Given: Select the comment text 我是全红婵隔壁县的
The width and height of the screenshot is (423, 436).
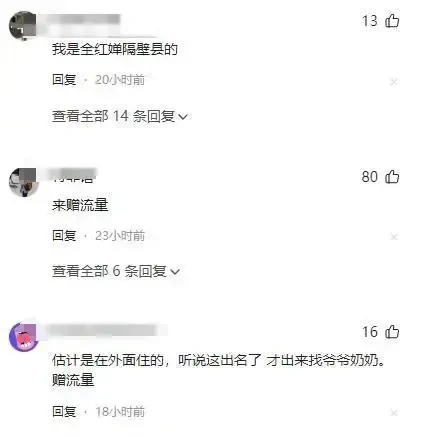Looking at the screenshot, I should (115, 49).
